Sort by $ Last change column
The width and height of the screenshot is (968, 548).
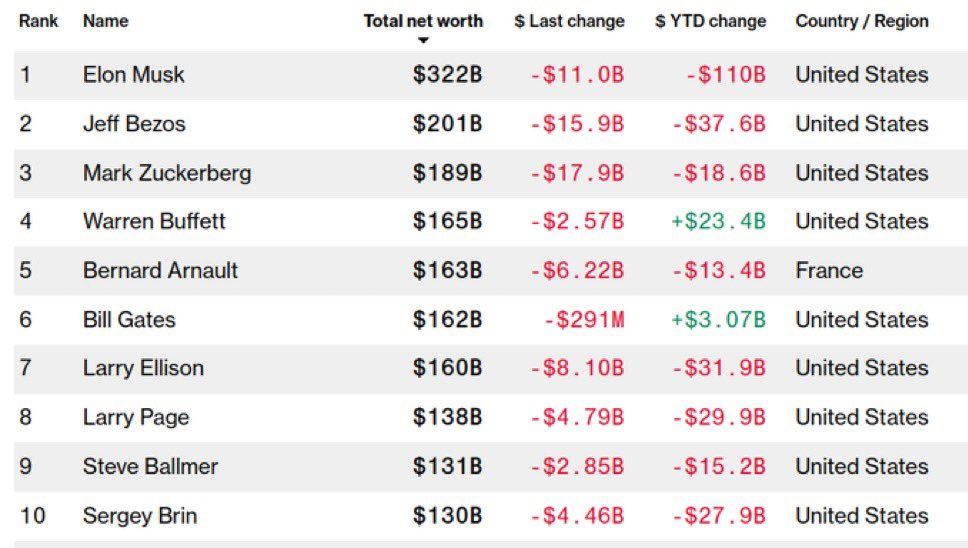tap(569, 21)
